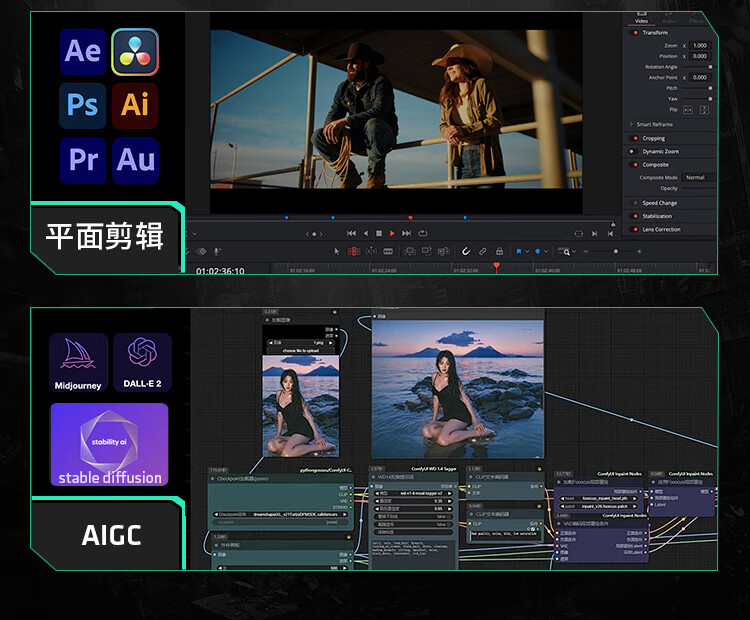Viewport: 750px width, 620px height.
Task: Click the Zoom X value field
Action: coord(699,46)
